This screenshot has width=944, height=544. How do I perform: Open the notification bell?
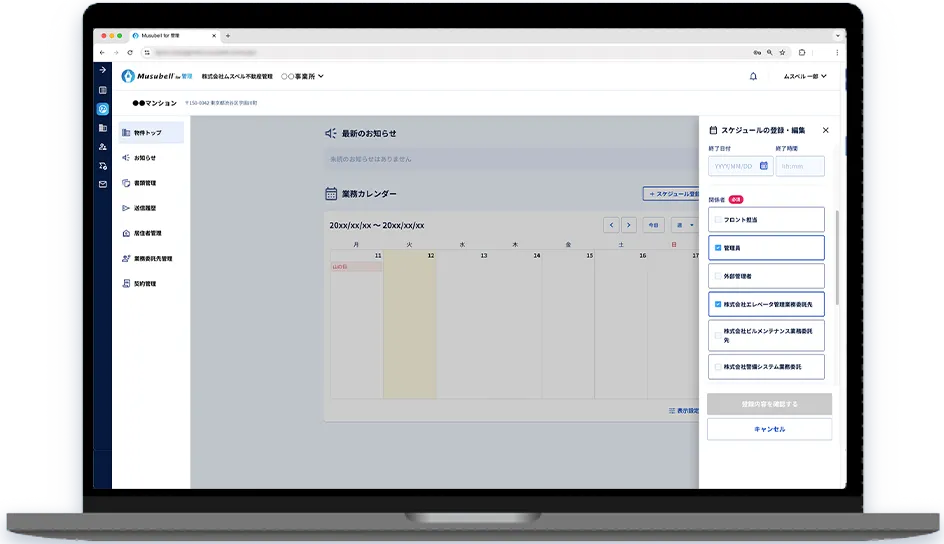tap(753, 76)
